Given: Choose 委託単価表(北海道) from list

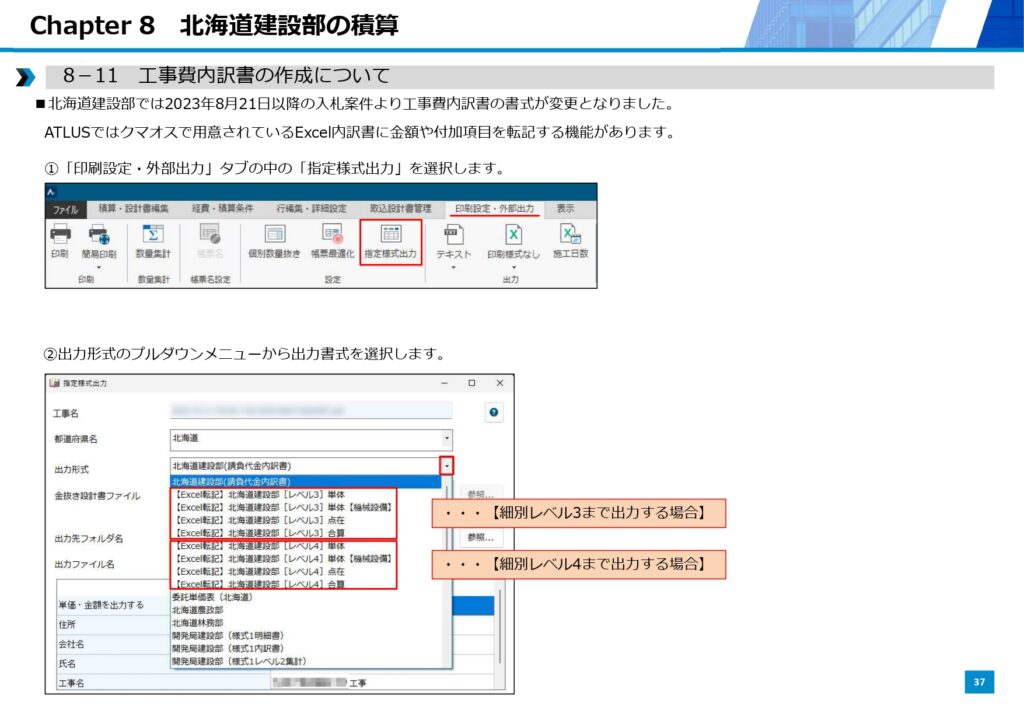Looking at the screenshot, I should click(211, 597).
